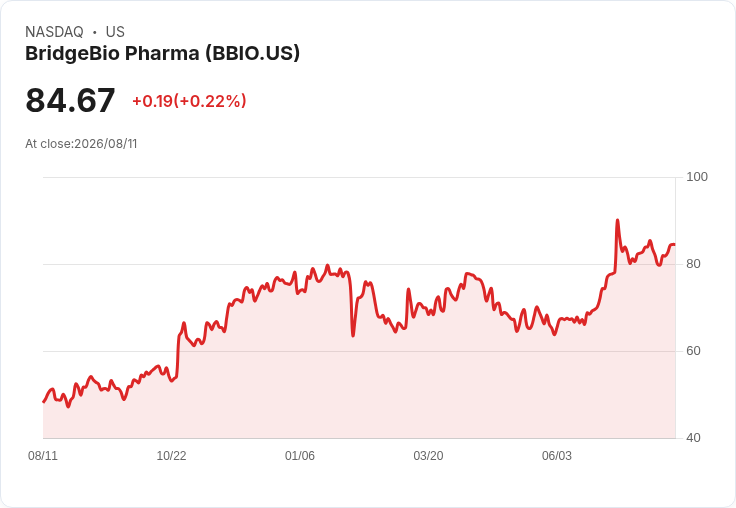Select the 01/06 date on x-axis
Screen dimensions: 736x508
click(299, 455)
